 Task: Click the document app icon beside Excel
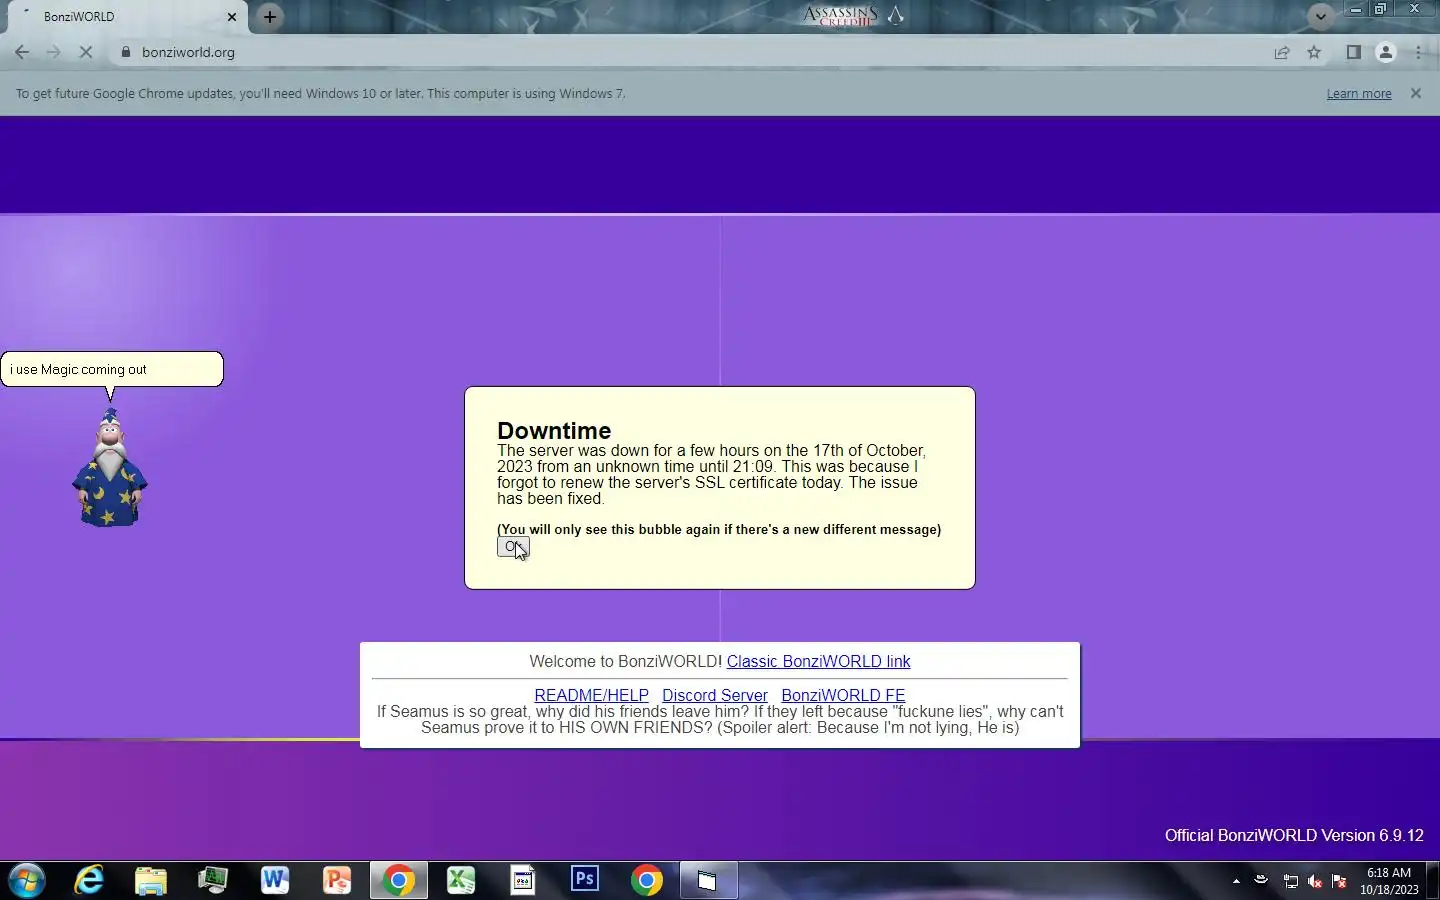[x=523, y=880]
